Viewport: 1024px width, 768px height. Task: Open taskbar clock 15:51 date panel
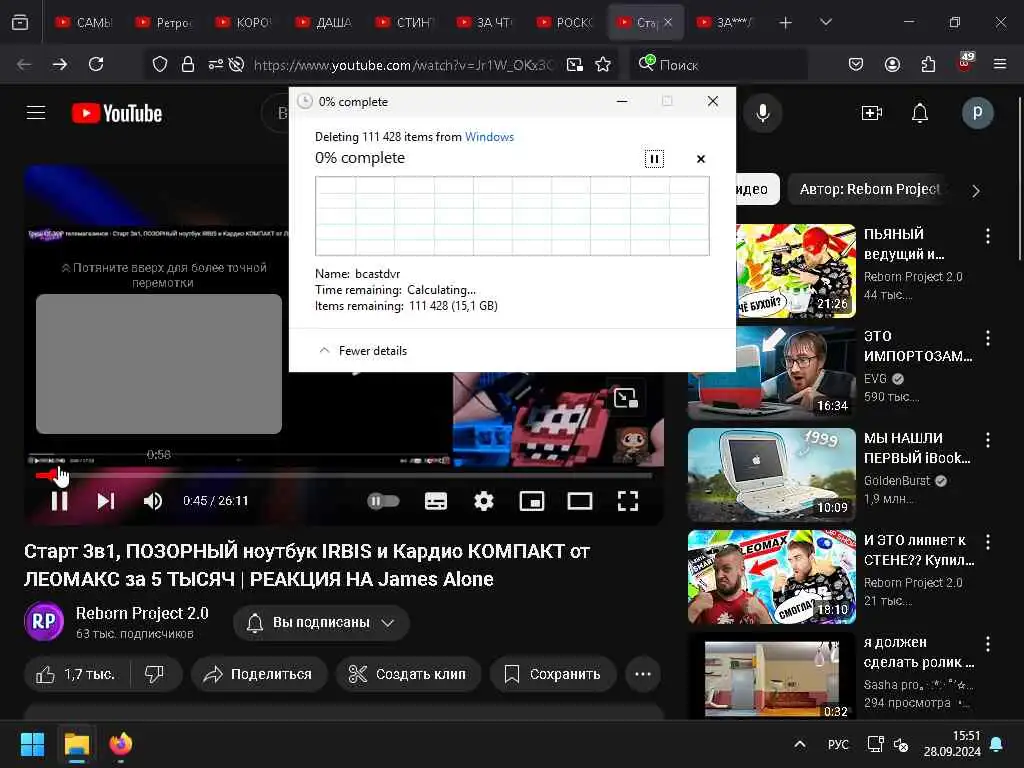coord(952,744)
